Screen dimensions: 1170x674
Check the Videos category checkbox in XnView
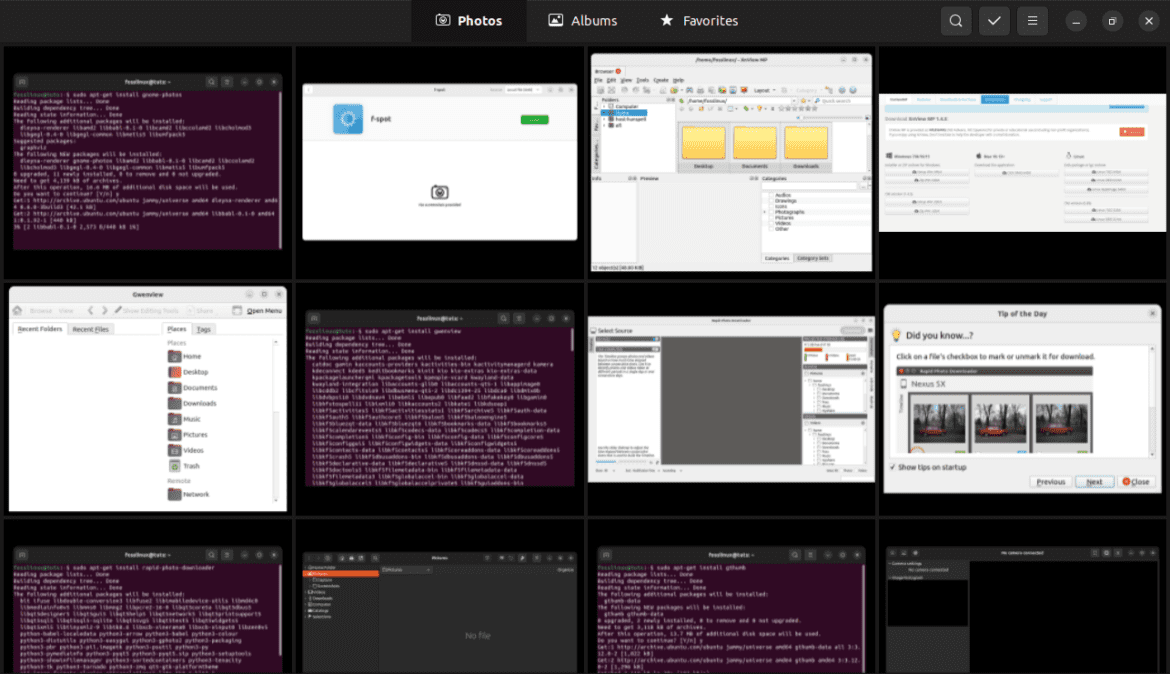tap(772, 223)
